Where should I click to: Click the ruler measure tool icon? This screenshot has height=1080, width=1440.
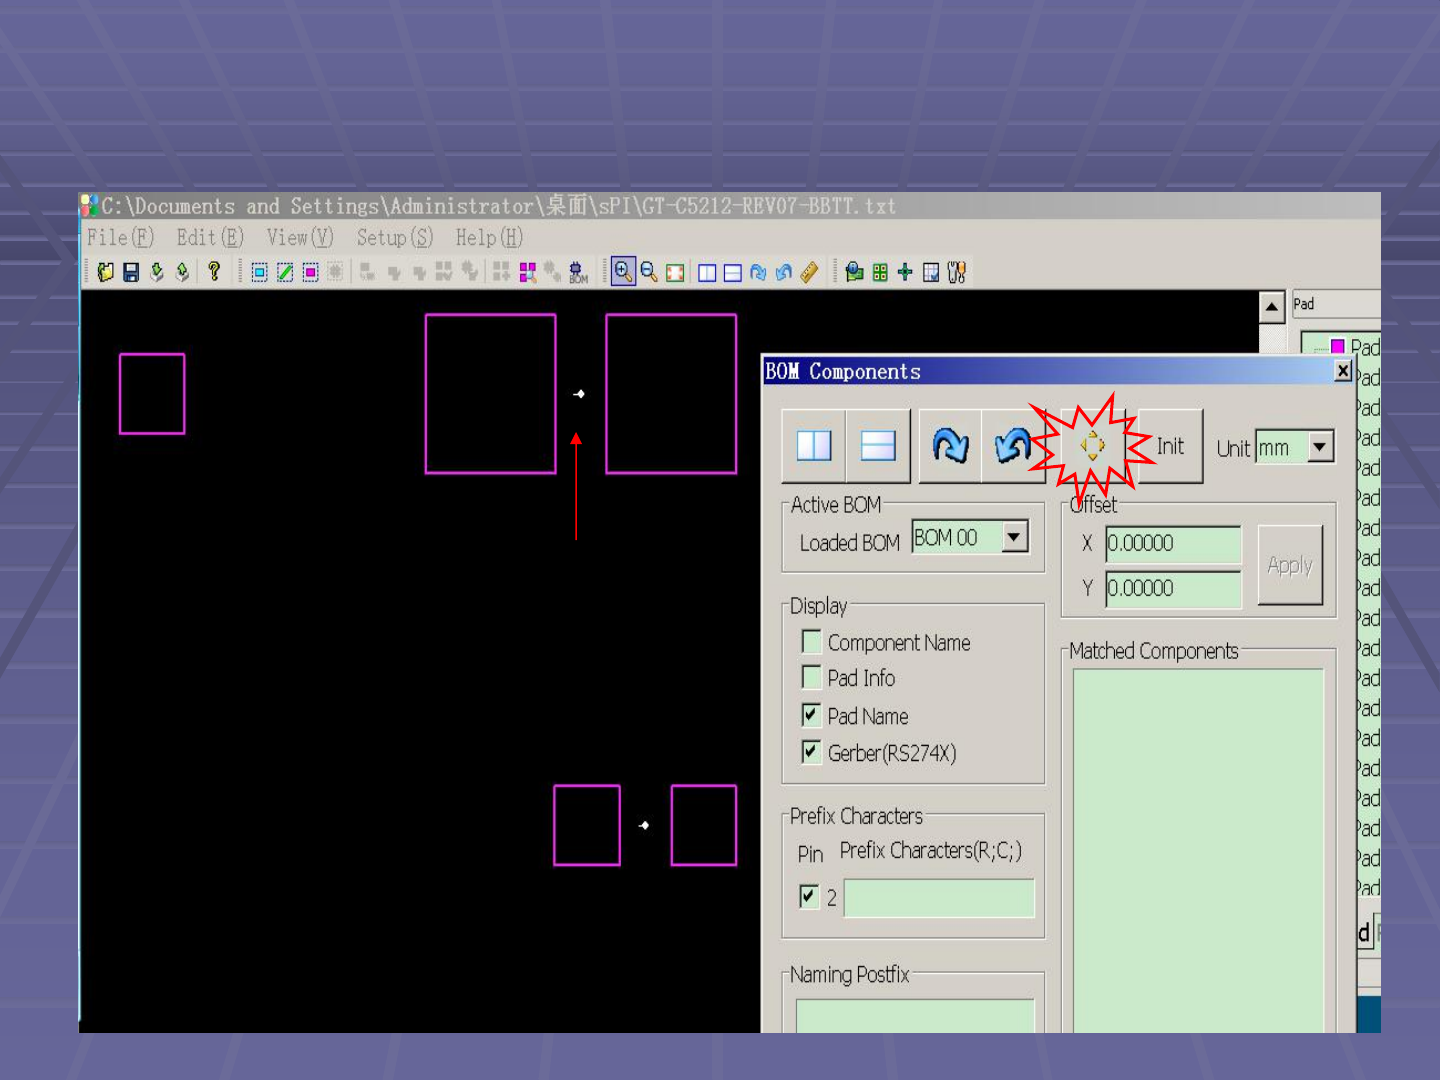coord(809,272)
